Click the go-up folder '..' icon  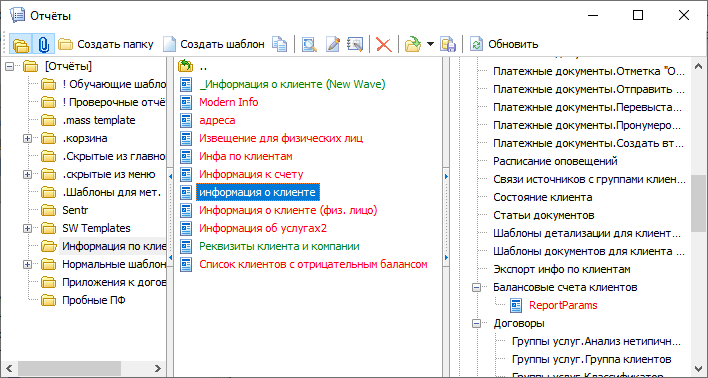coord(186,66)
